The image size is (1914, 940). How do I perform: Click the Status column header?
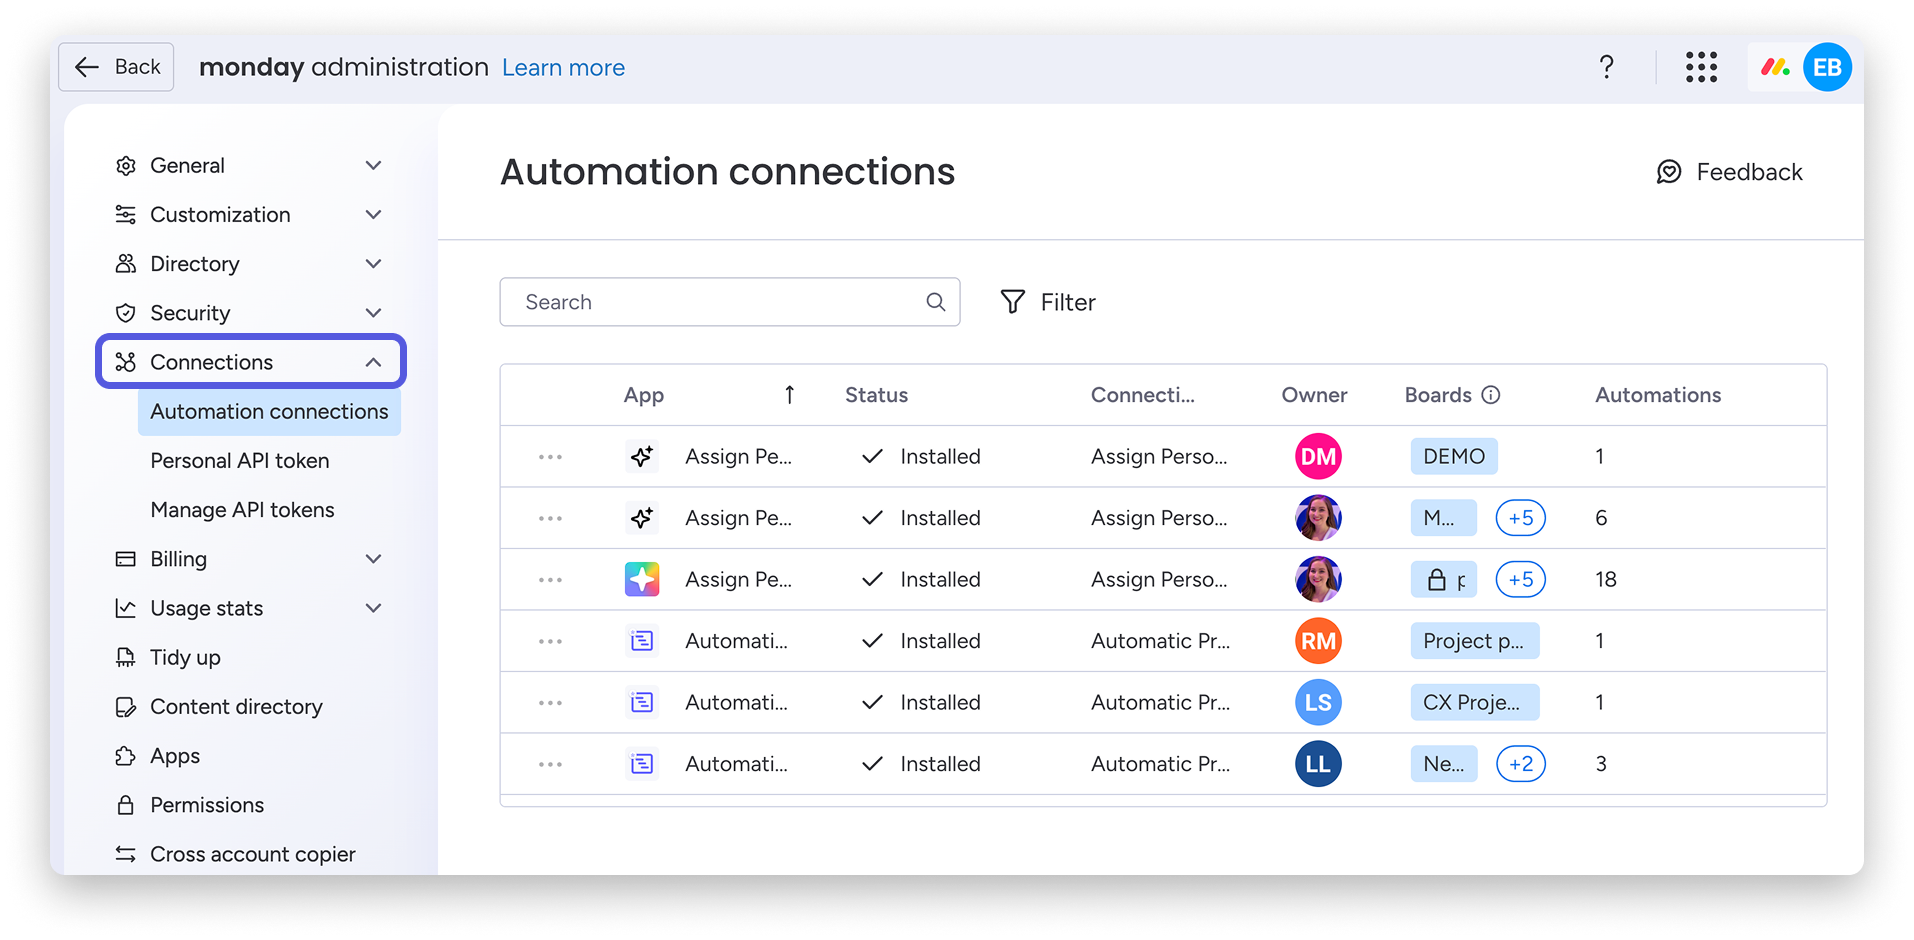tap(876, 395)
